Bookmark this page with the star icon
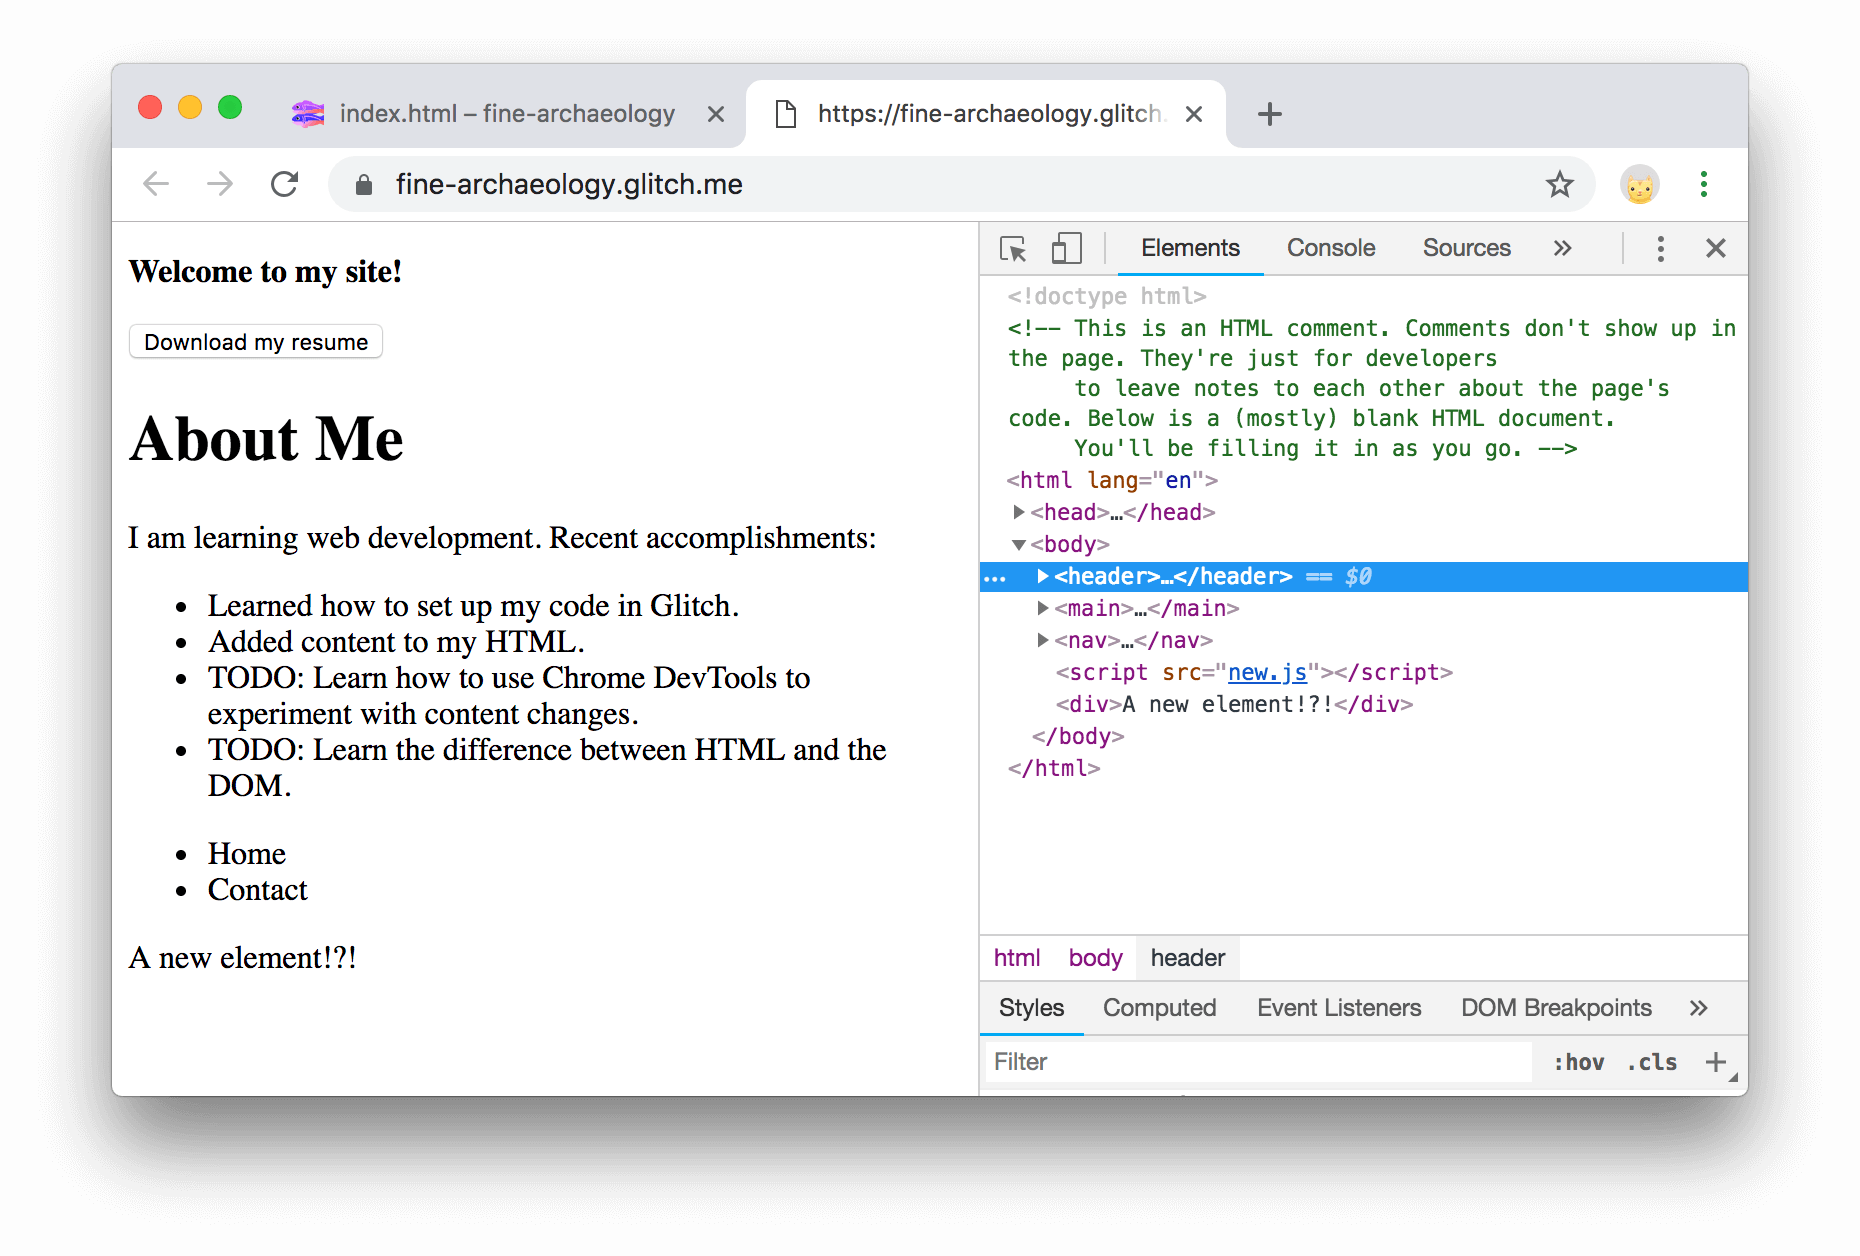1860x1256 pixels. tap(1560, 184)
